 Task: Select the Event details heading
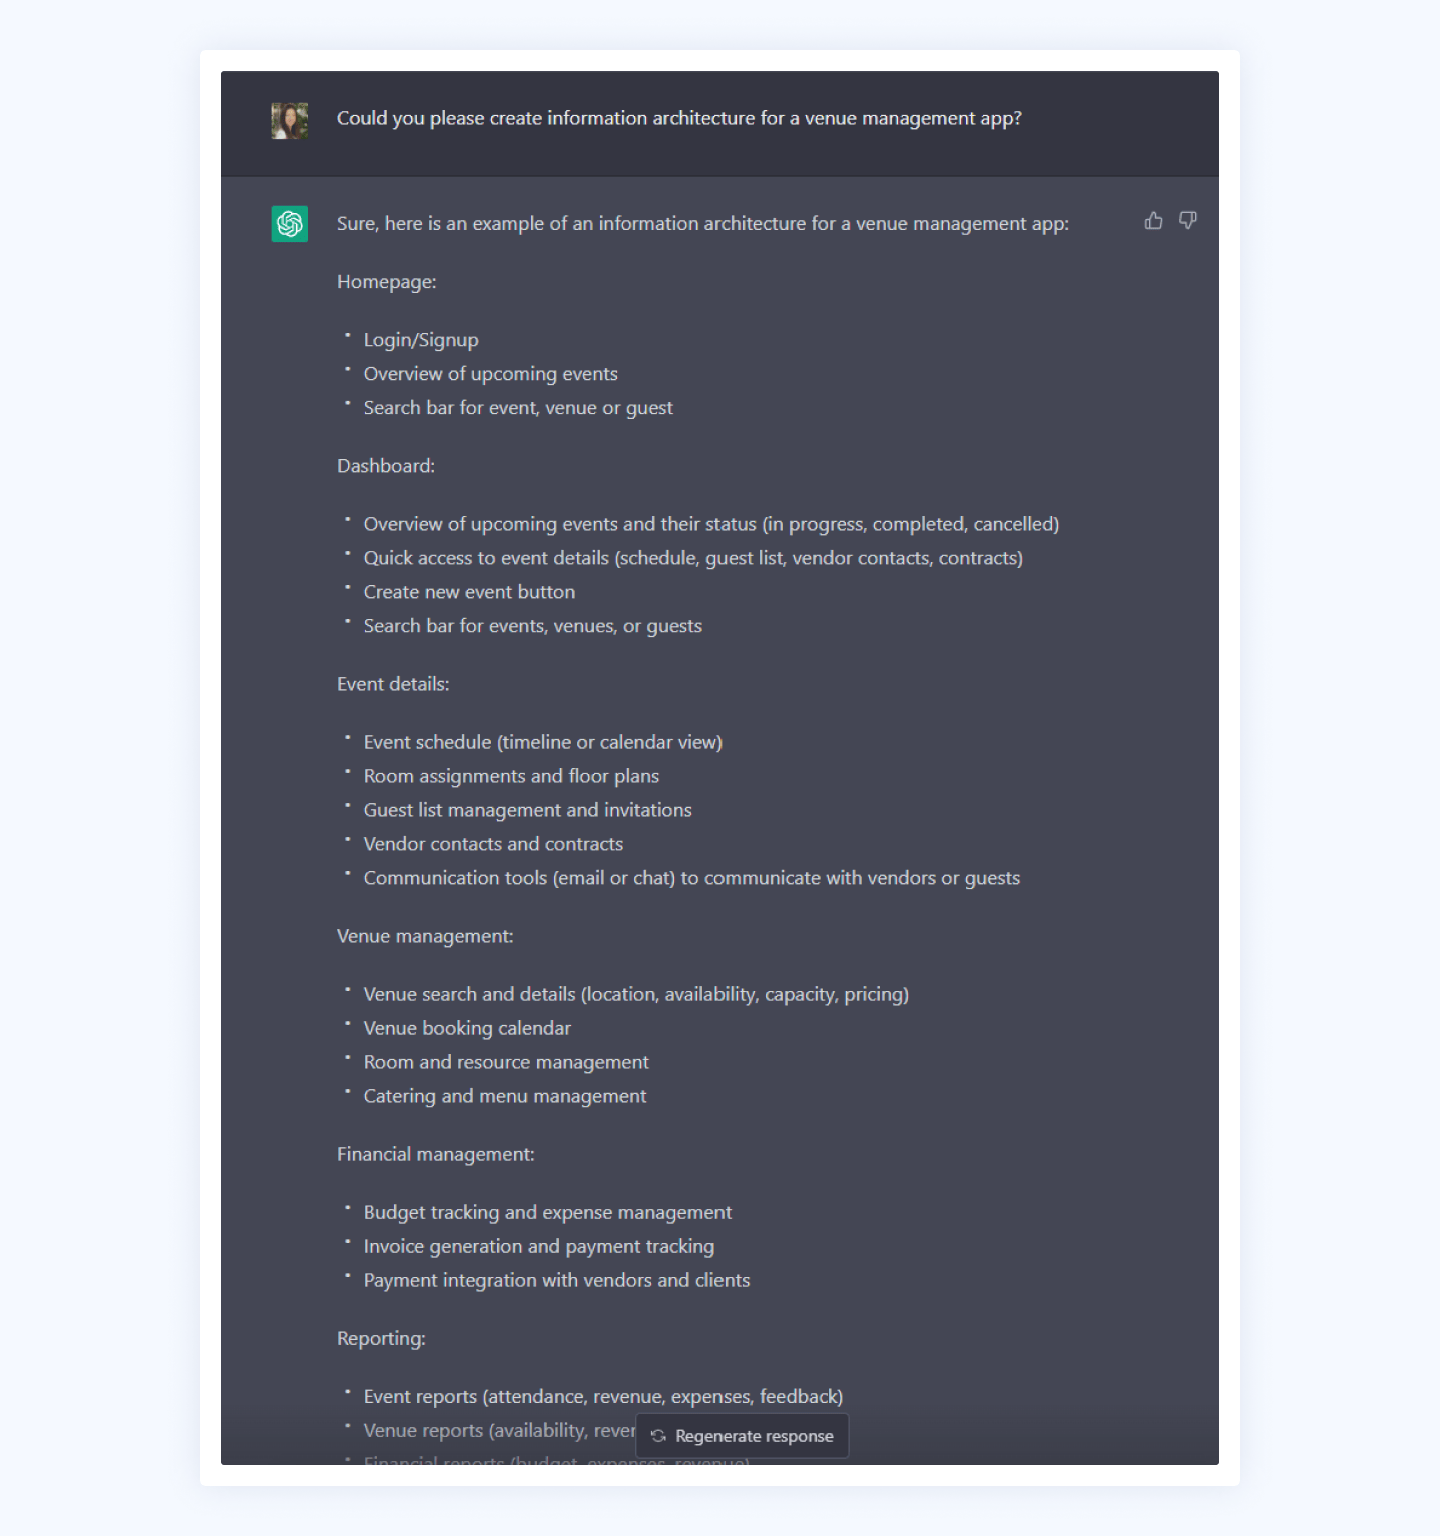(392, 684)
